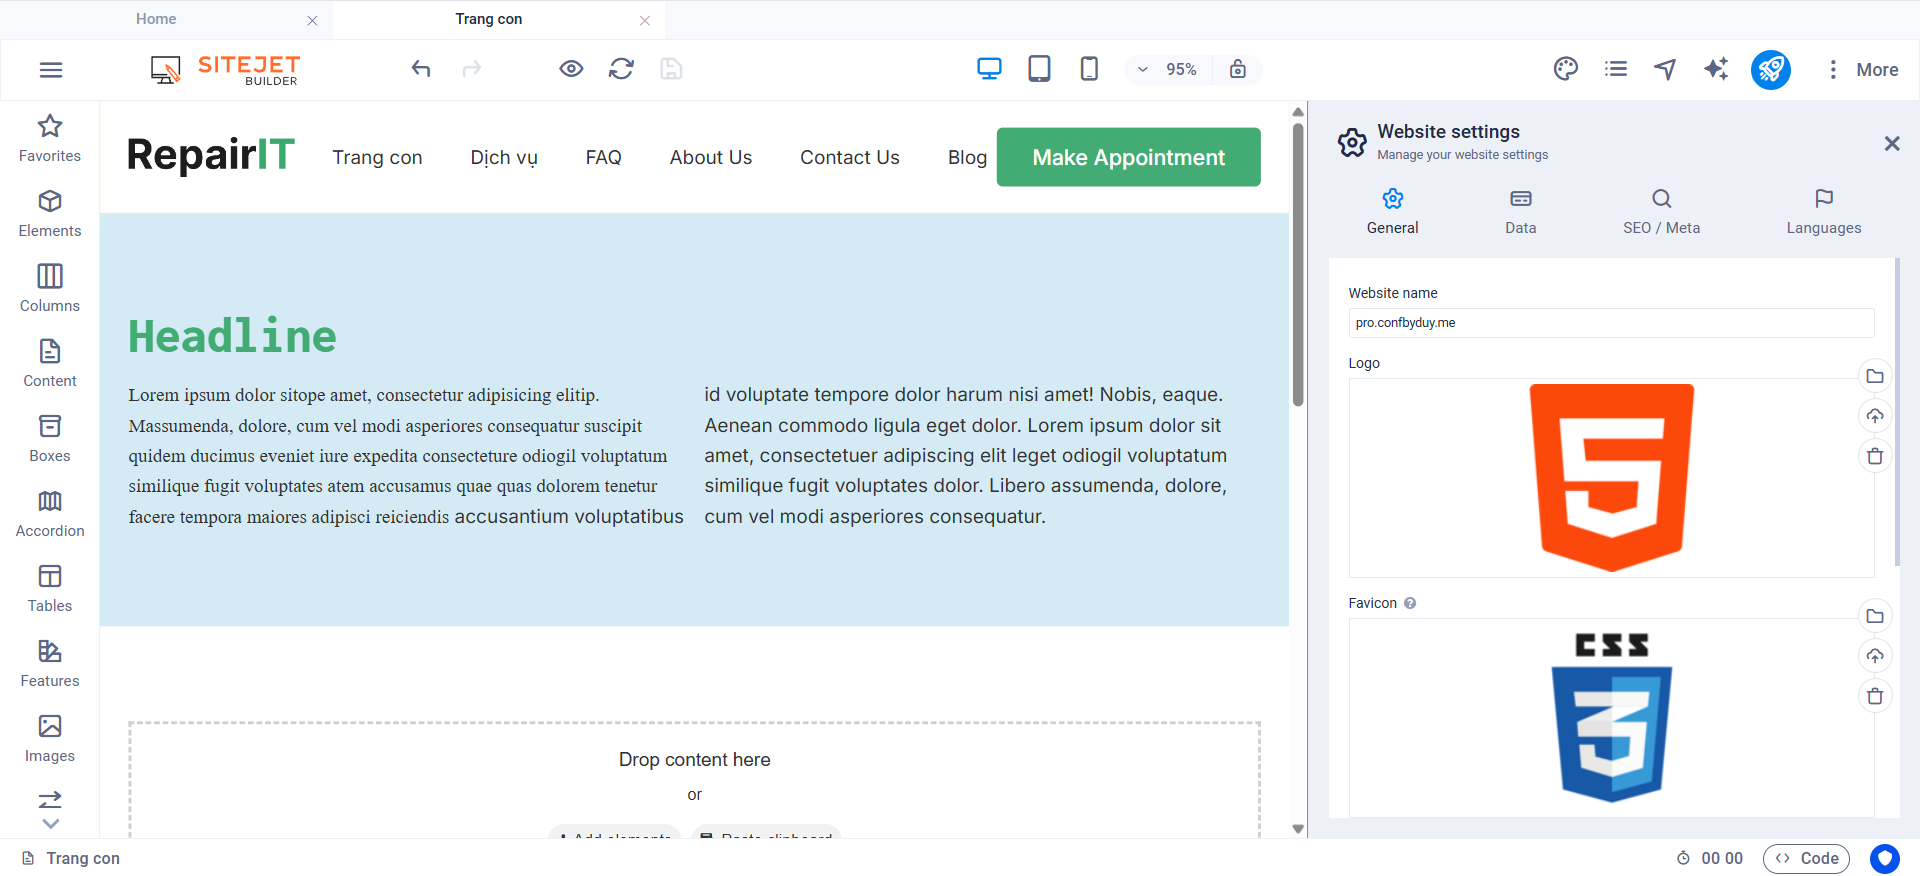Click the refresh/reload icon in toolbar
Viewport: 1920px width, 876px height.
621,69
